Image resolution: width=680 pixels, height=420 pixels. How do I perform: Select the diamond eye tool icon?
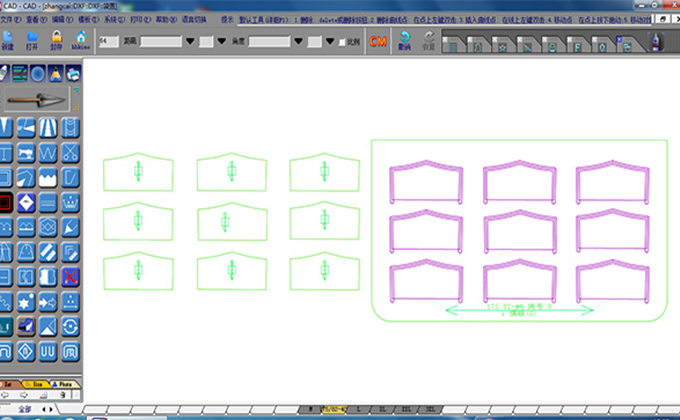26,203
